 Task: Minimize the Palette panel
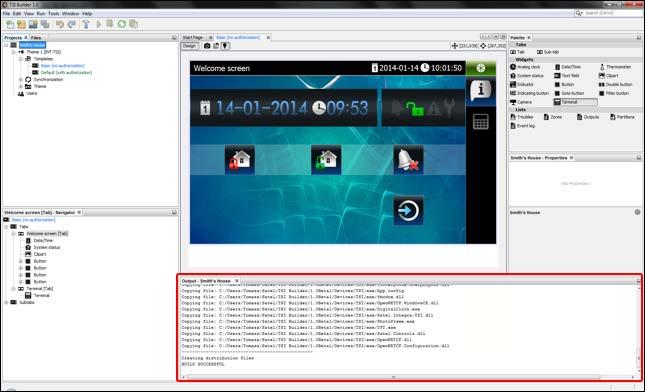pyautogui.click(x=639, y=37)
